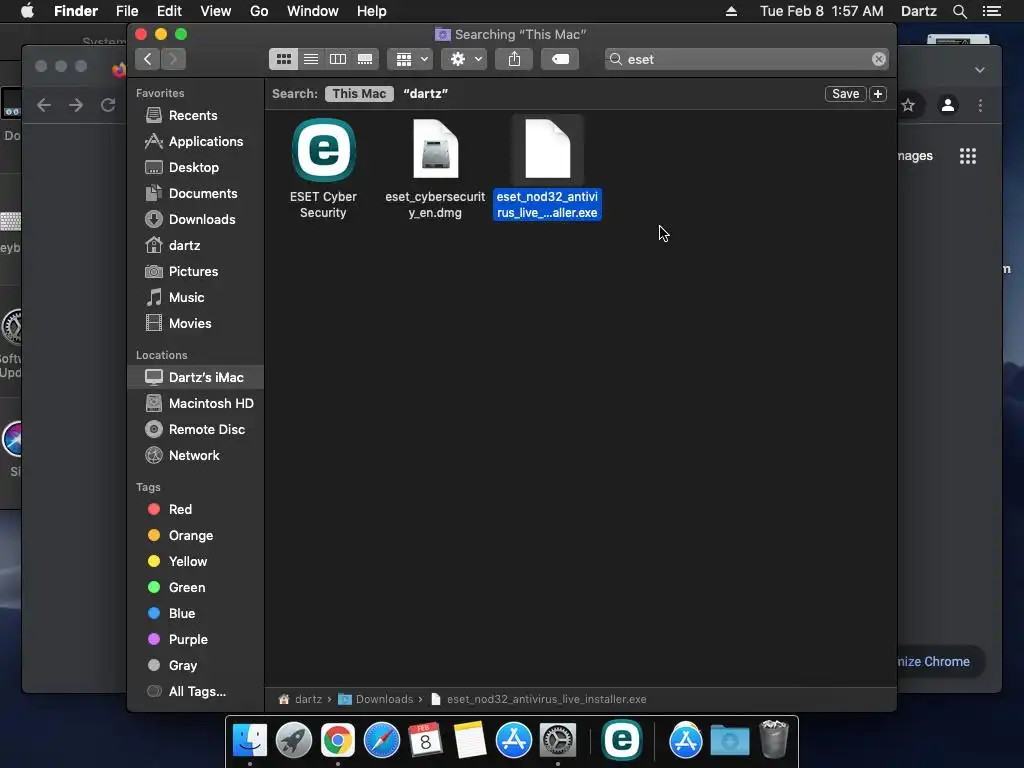
Task: Select "dartz" search scope
Action: pyautogui.click(x=426, y=94)
